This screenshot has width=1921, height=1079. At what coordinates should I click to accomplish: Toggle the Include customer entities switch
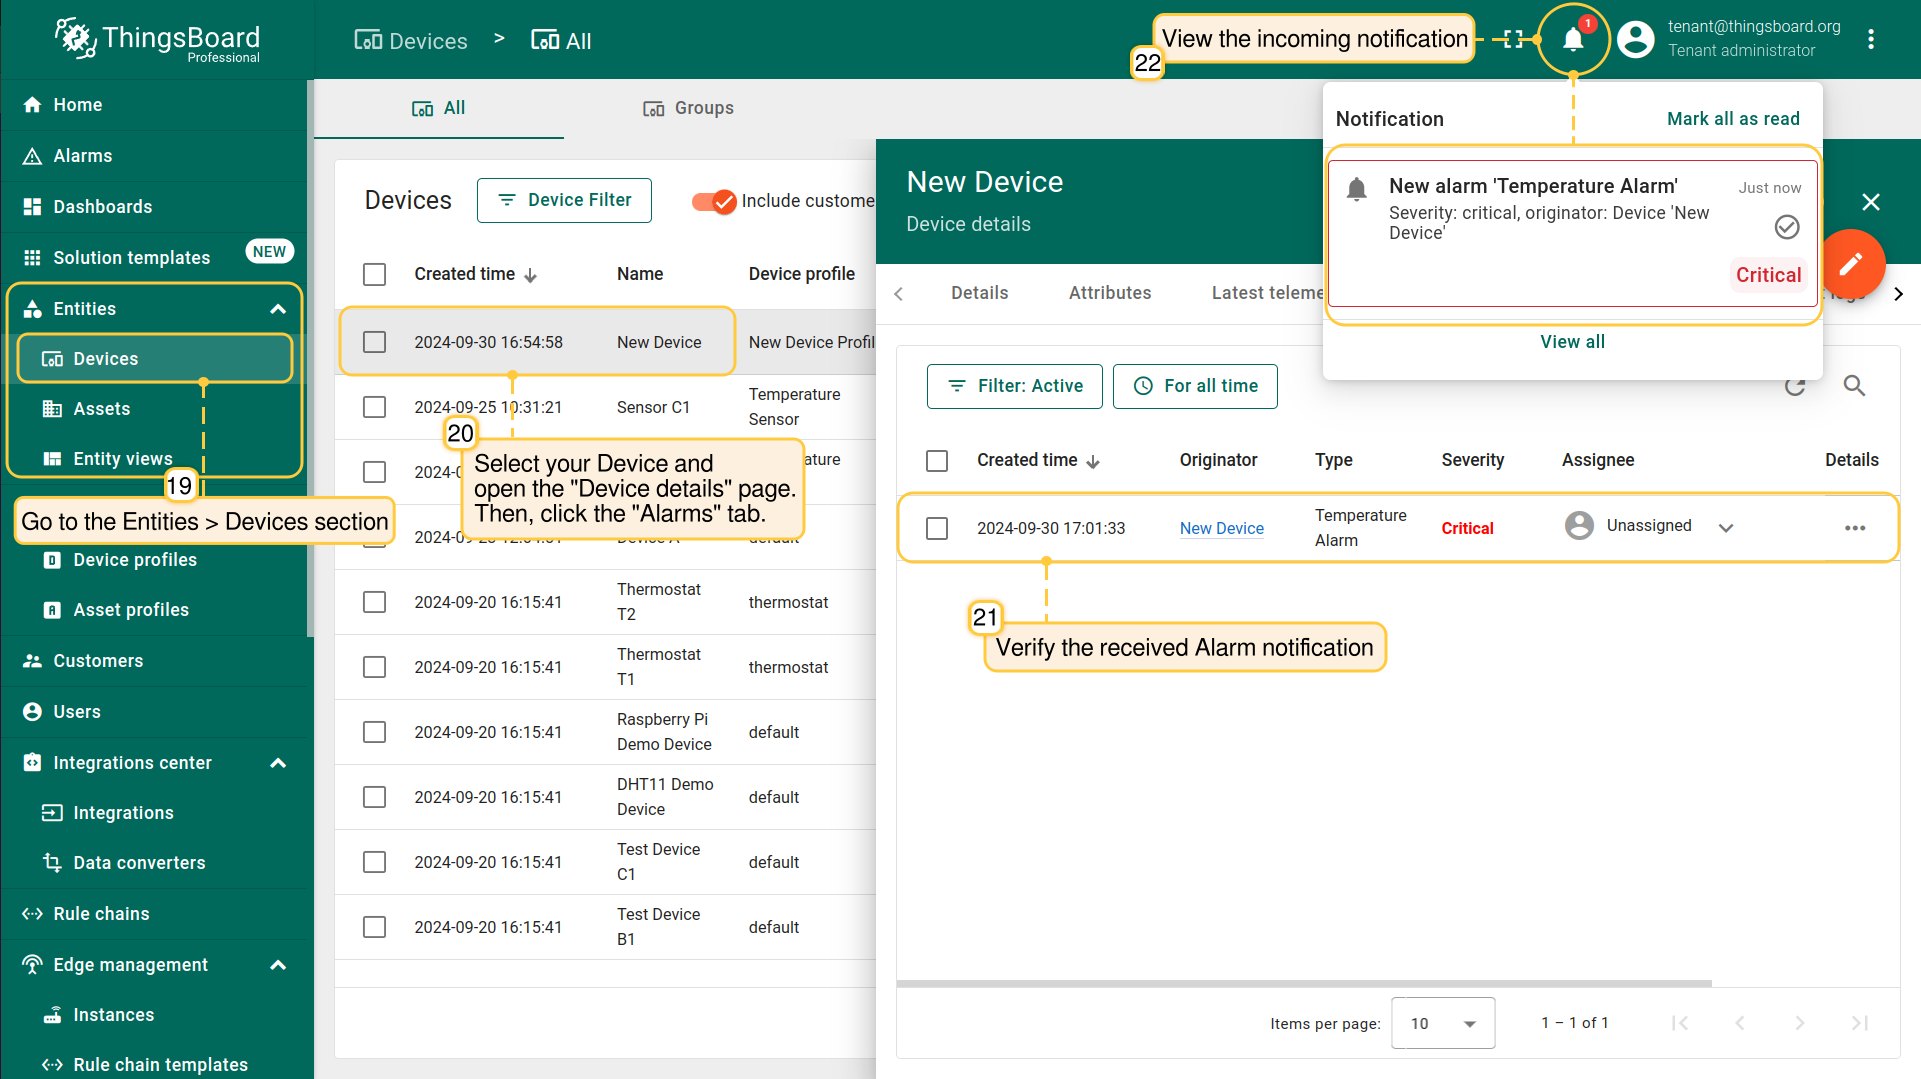714,201
